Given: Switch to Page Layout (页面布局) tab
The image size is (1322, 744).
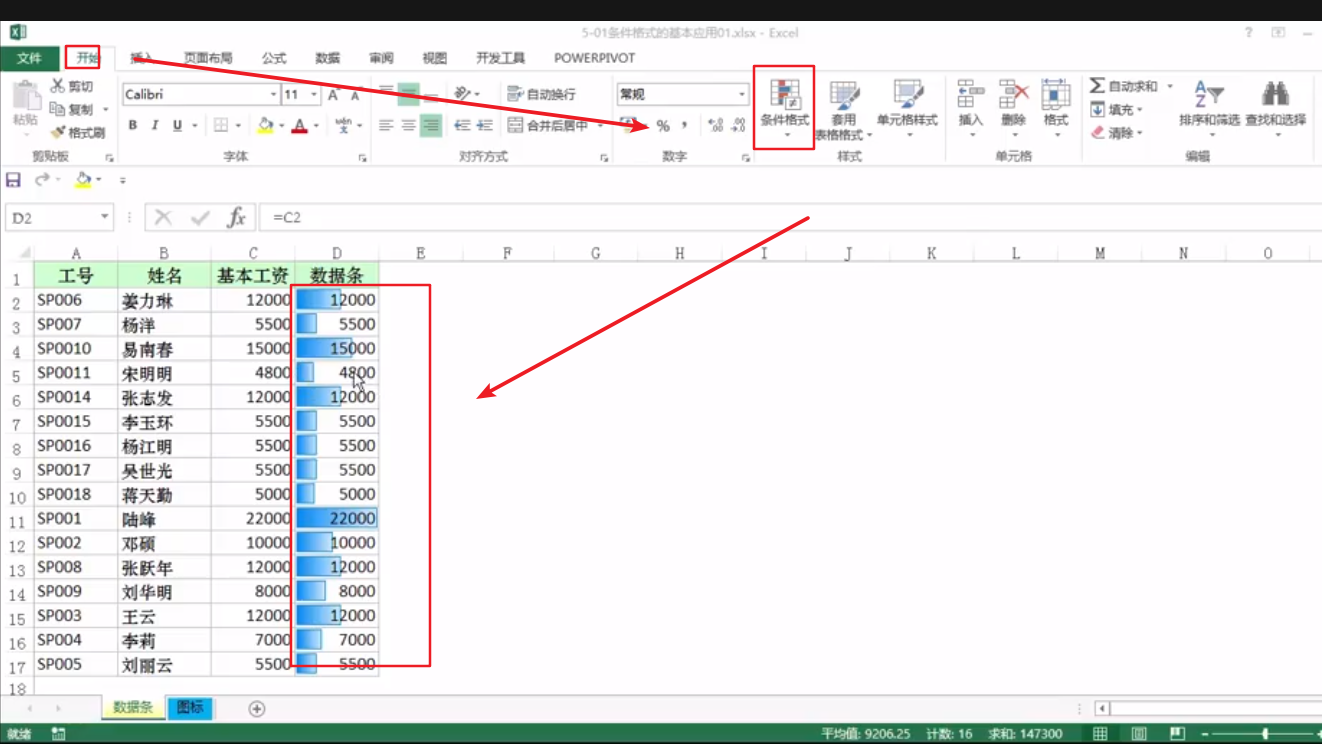Looking at the screenshot, I should [208, 58].
